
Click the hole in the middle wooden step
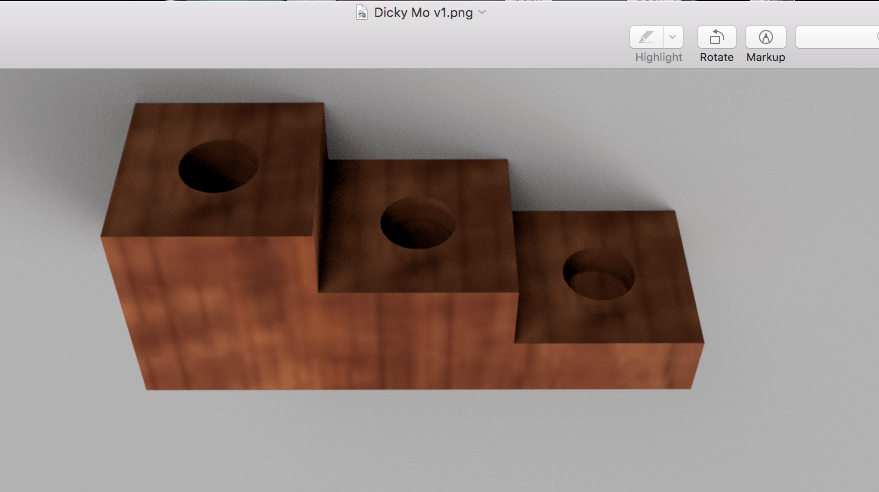coord(417,223)
